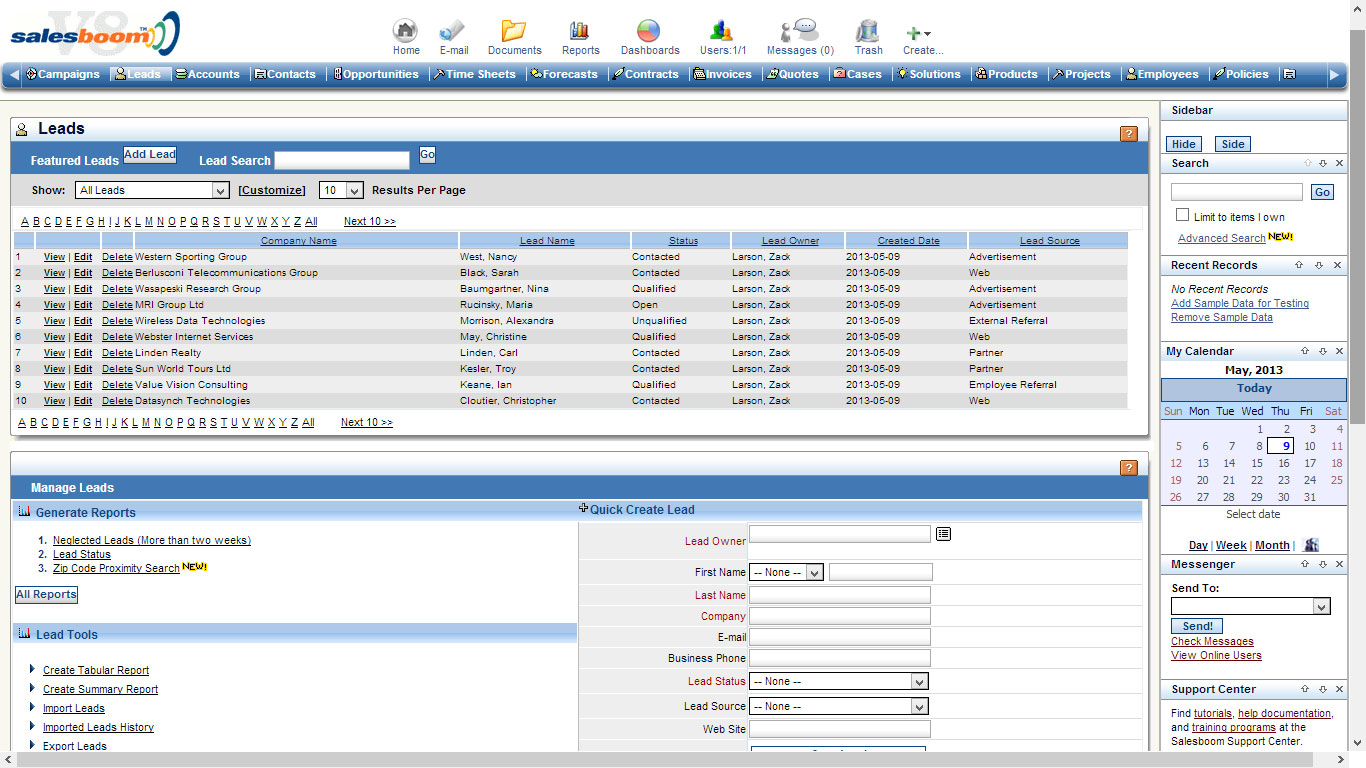The height and width of the screenshot is (768, 1366).
Task: Click the help question-mark icon above Manage Leads
Action: point(1129,468)
